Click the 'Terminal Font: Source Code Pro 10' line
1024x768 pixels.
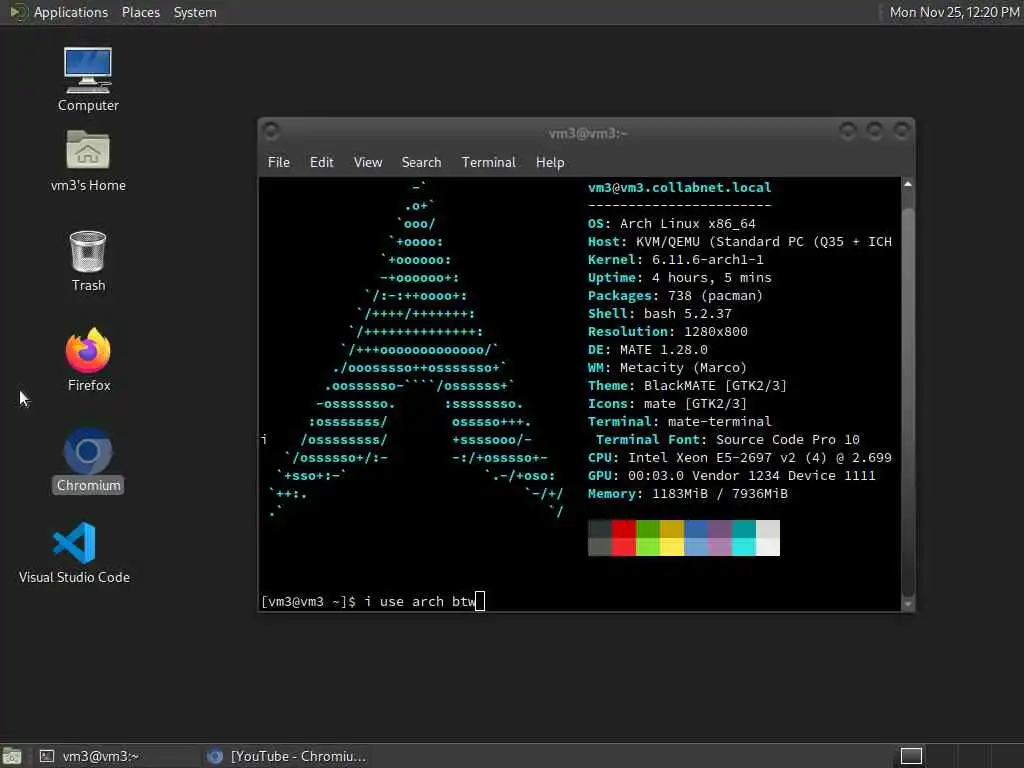728,440
